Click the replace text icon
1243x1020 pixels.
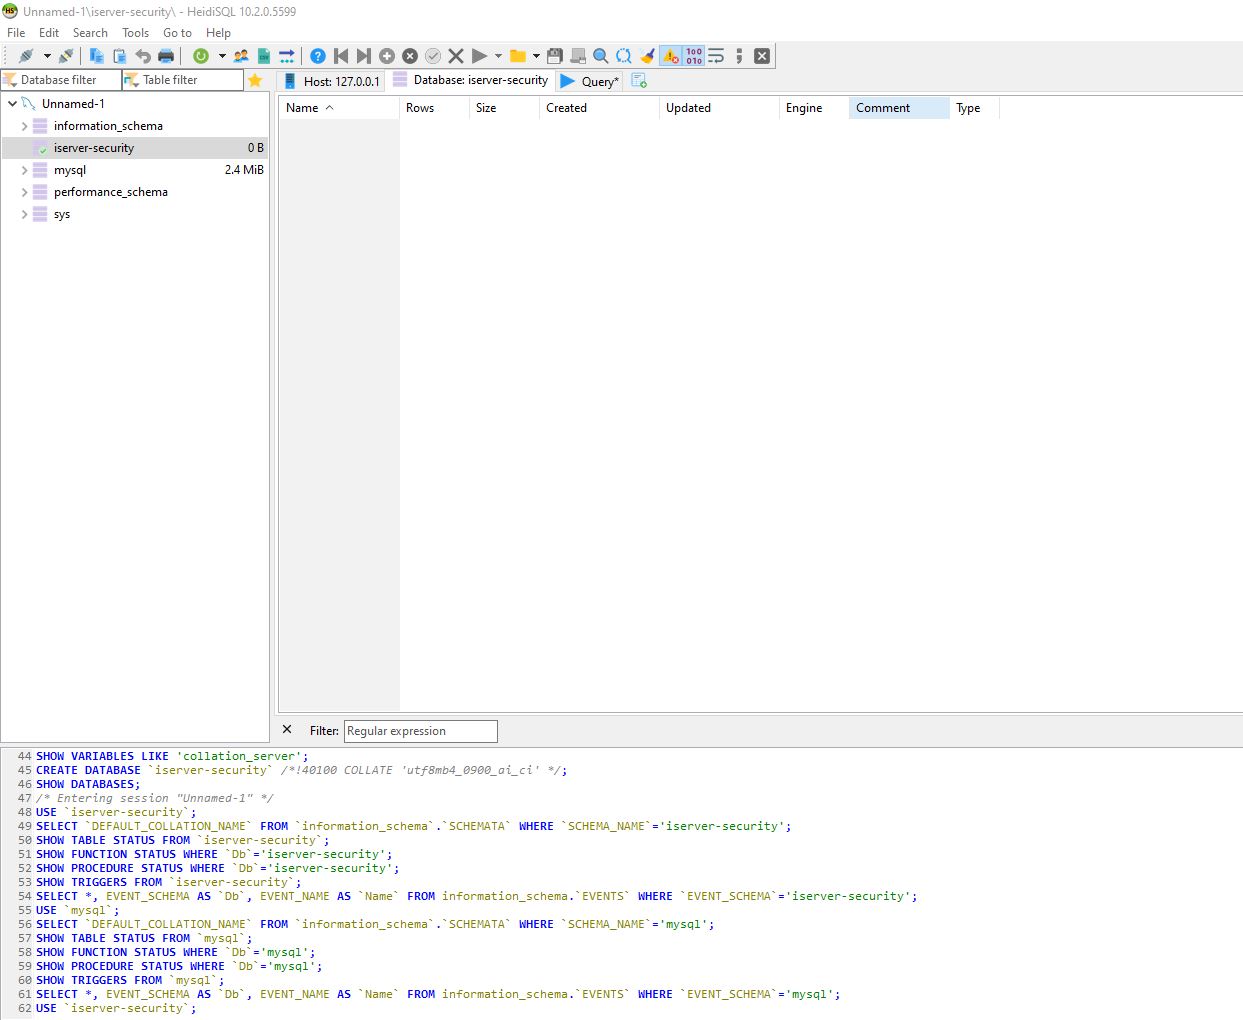point(624,56)
